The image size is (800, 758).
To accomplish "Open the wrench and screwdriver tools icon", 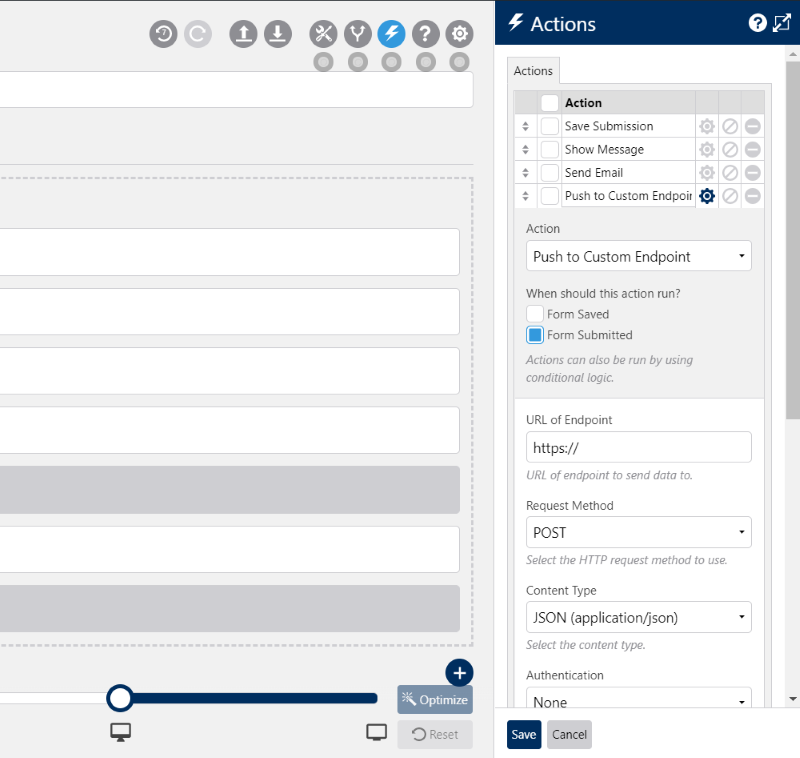I will pos(323,34).
